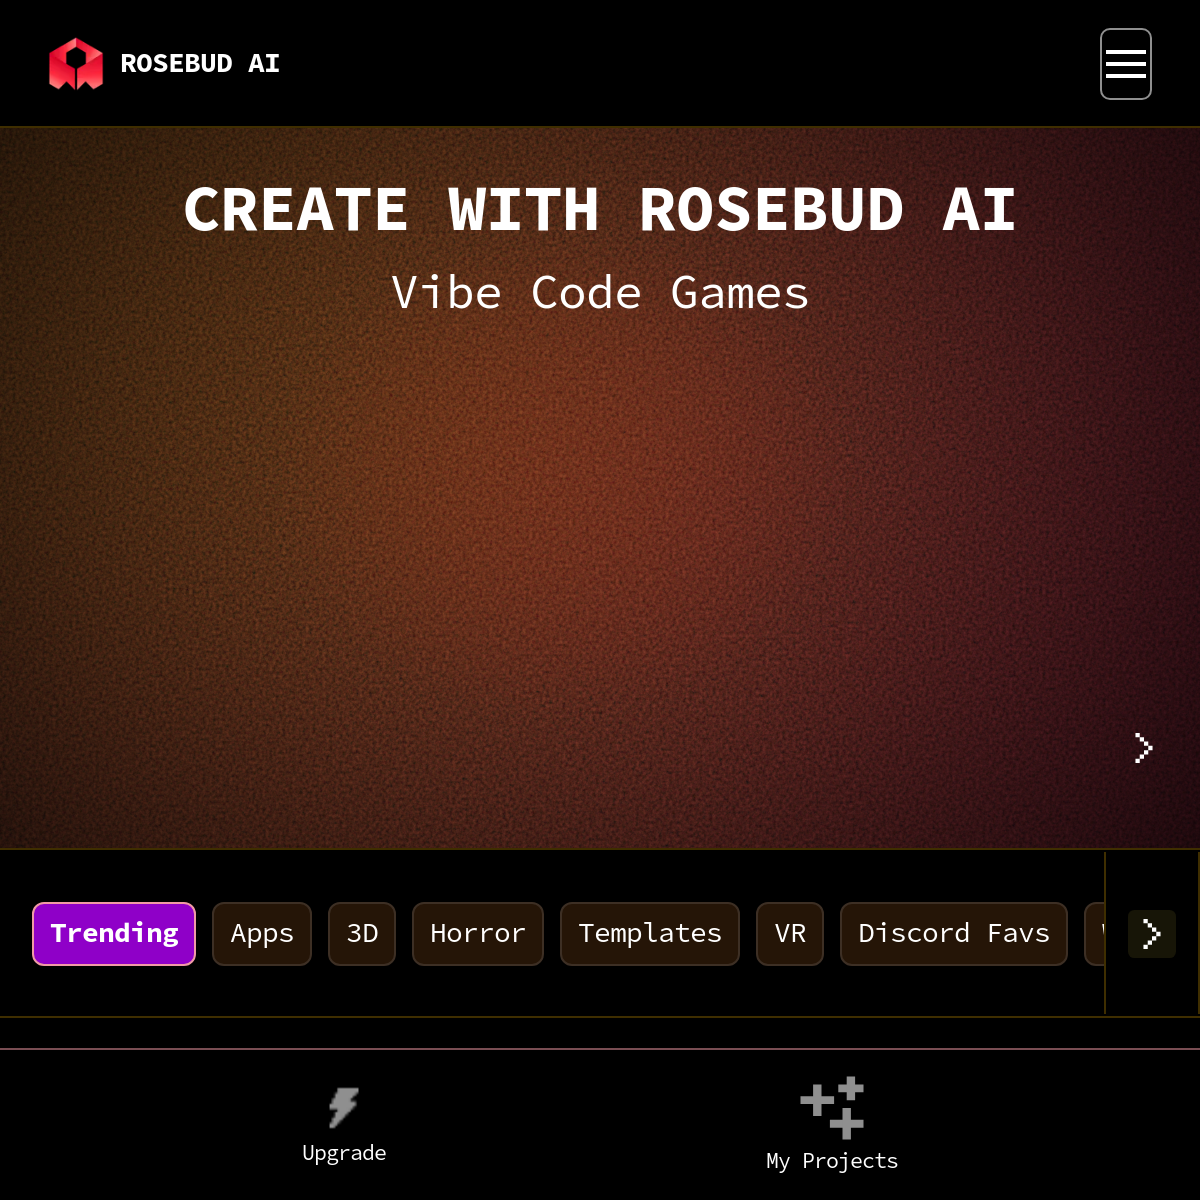The height and width of the screenshot is (1200, 1200).
Task: Click the Upgrade text label
Action: tap(344, 1153)
